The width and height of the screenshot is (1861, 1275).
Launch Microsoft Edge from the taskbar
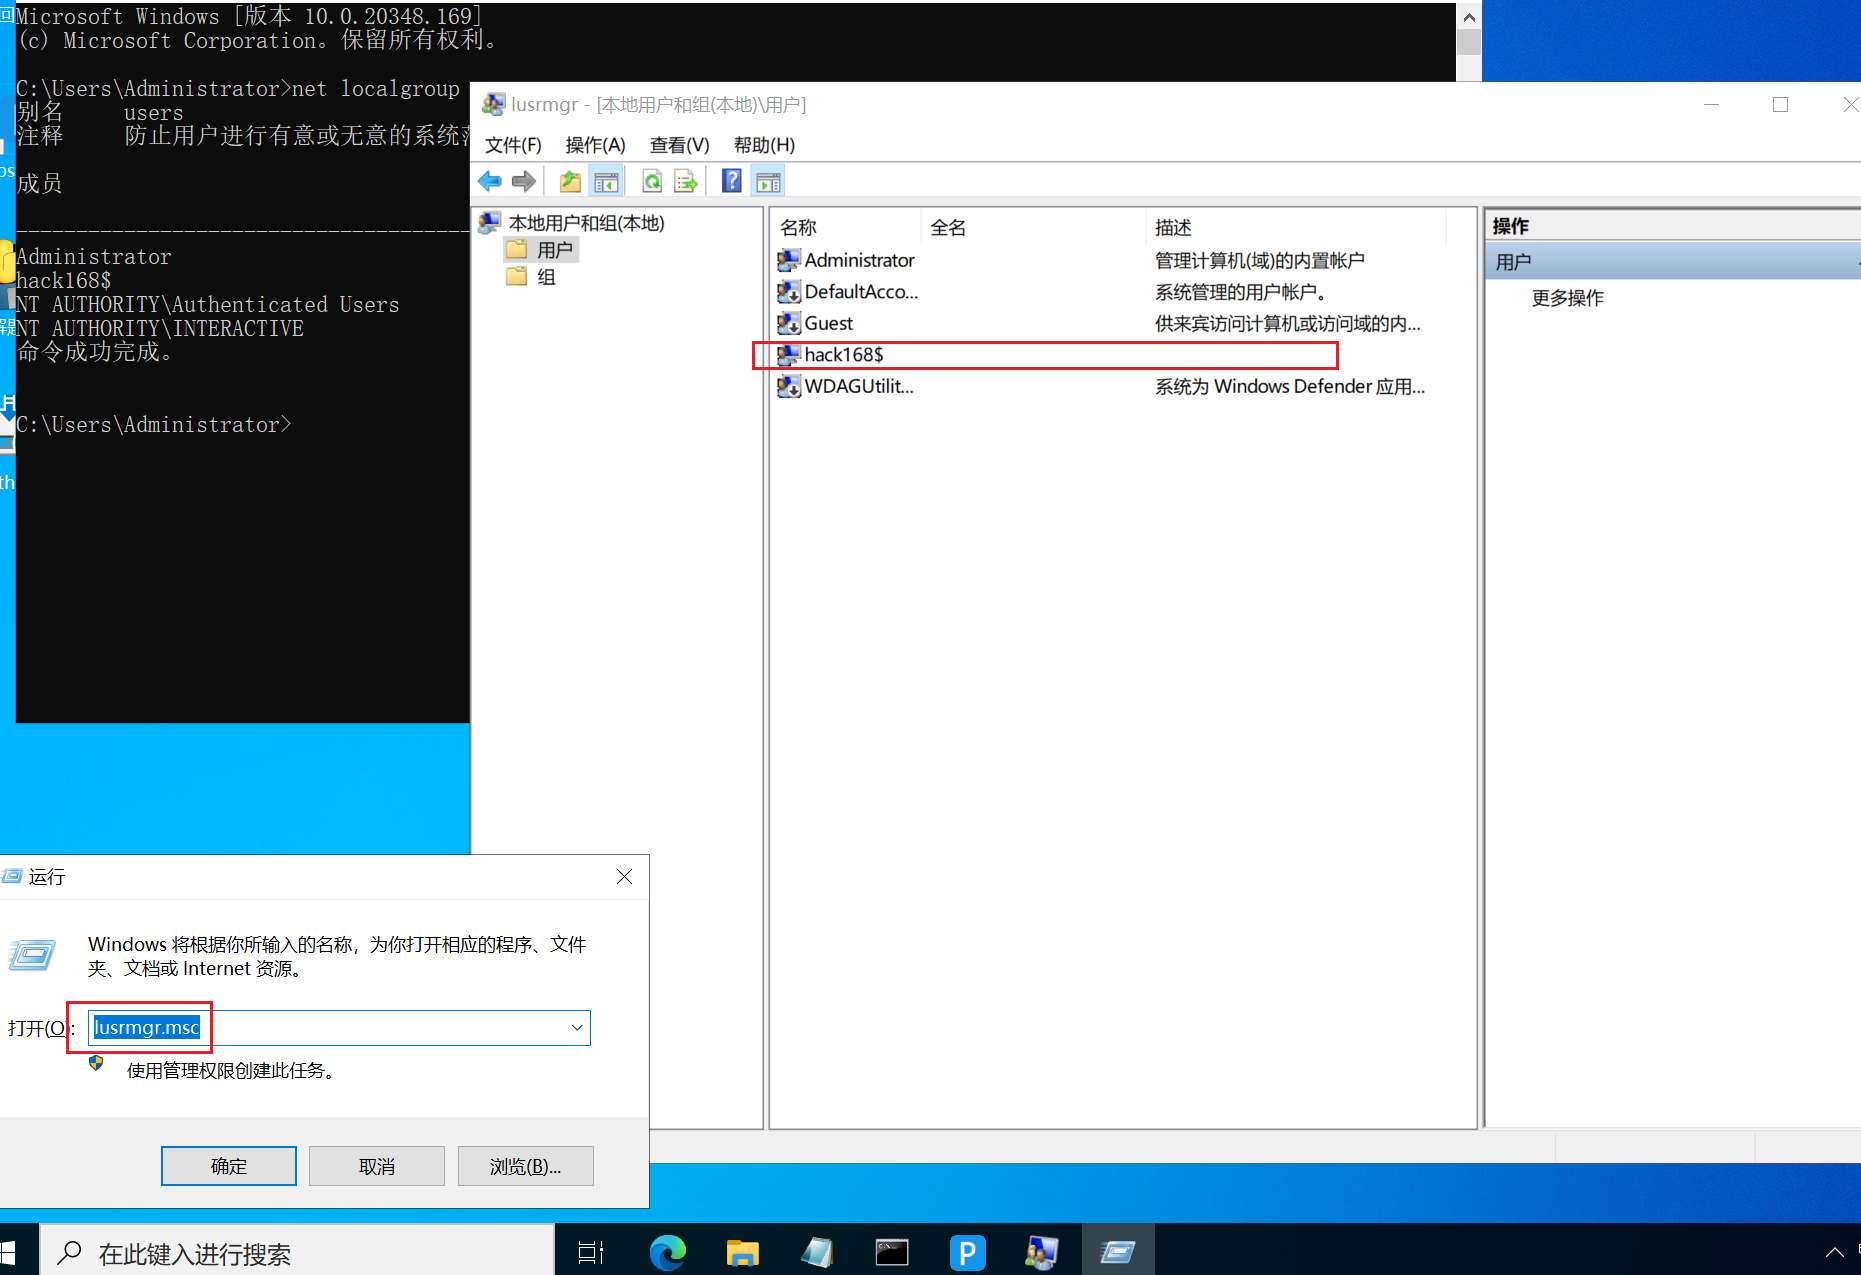pyautogui.click(x=667, y=1252)
